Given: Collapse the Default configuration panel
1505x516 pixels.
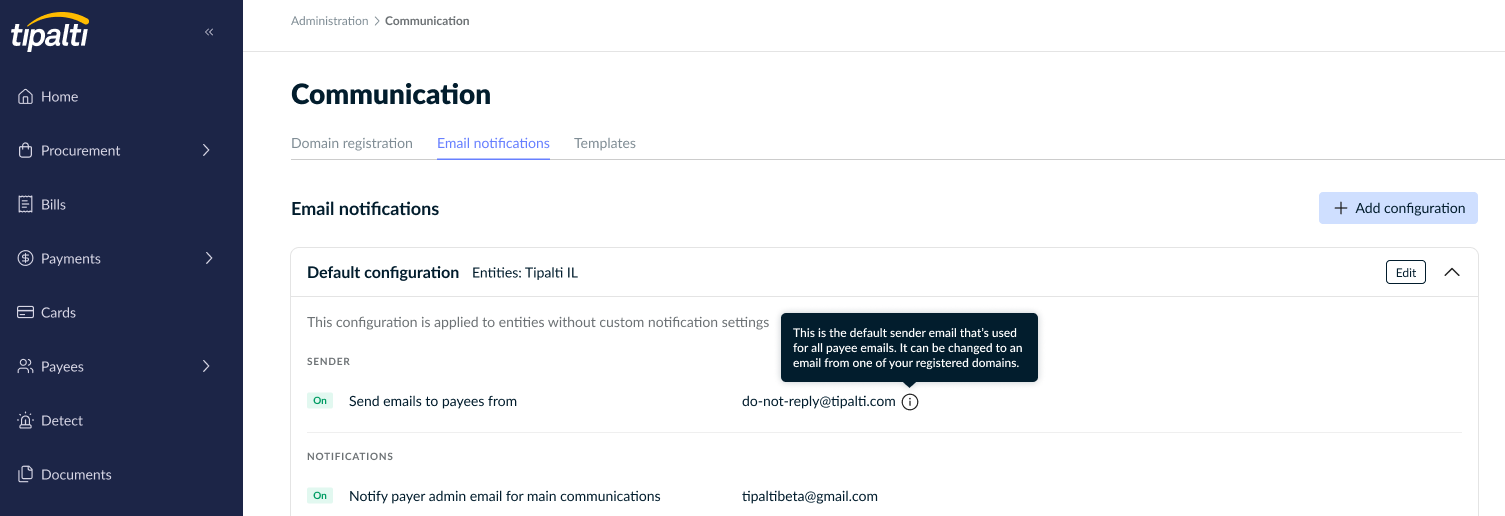Looking at the screenshot, I should tap(1452, 272).
